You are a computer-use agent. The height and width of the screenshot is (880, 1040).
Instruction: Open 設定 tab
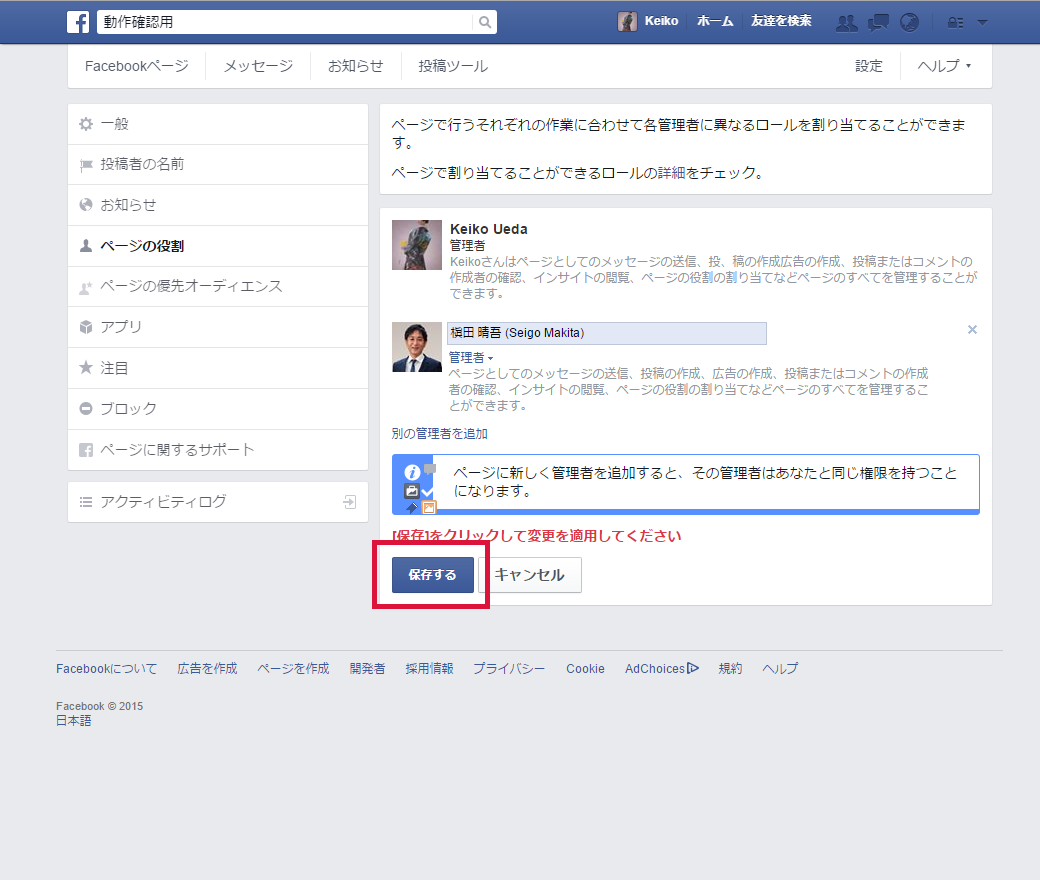(x=869, y=66)
